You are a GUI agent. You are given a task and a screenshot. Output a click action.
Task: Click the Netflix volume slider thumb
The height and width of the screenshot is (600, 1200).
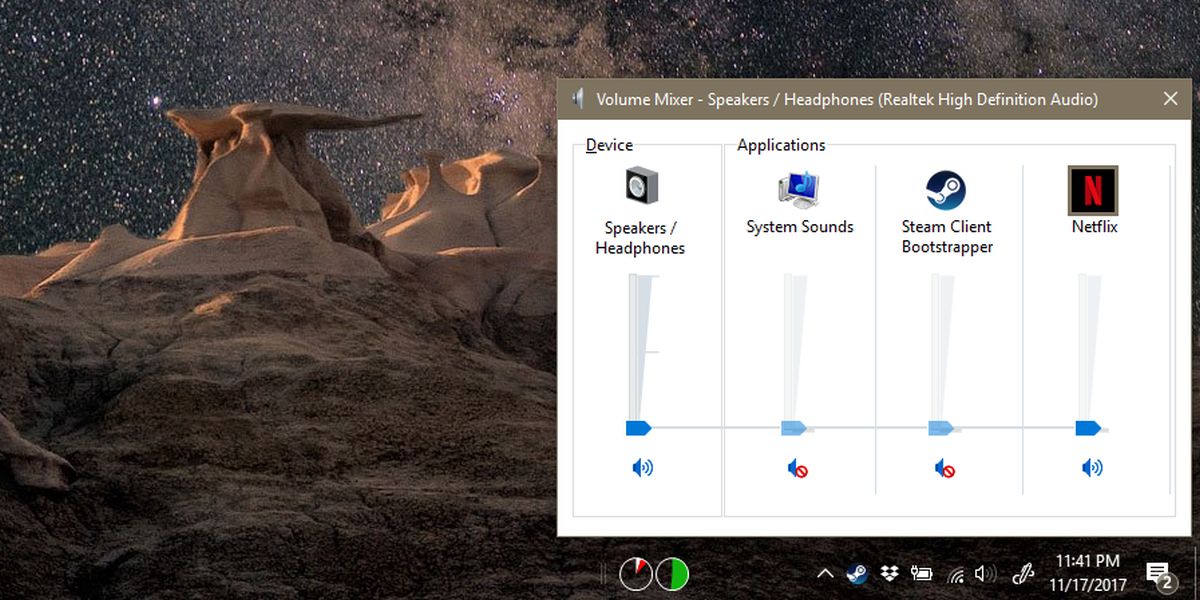pyautogui.click(x=1088, y=428)
